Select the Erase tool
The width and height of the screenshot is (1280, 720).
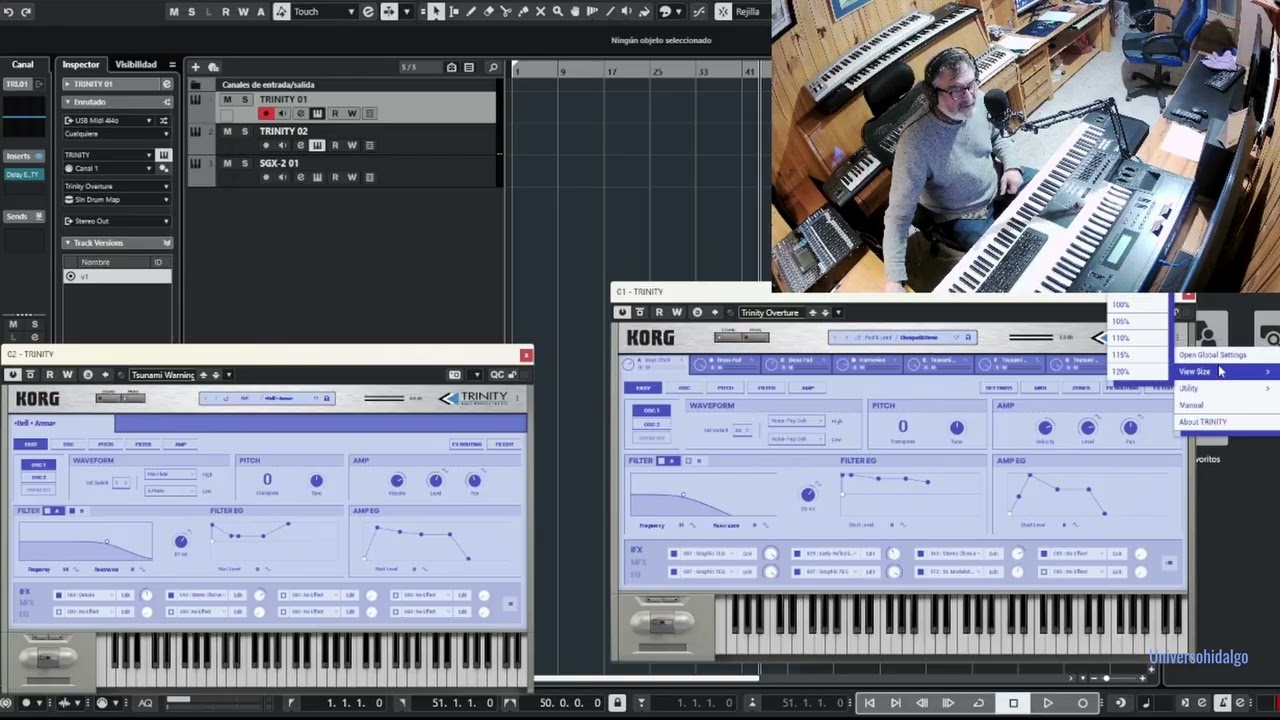[x=488, y=11]
